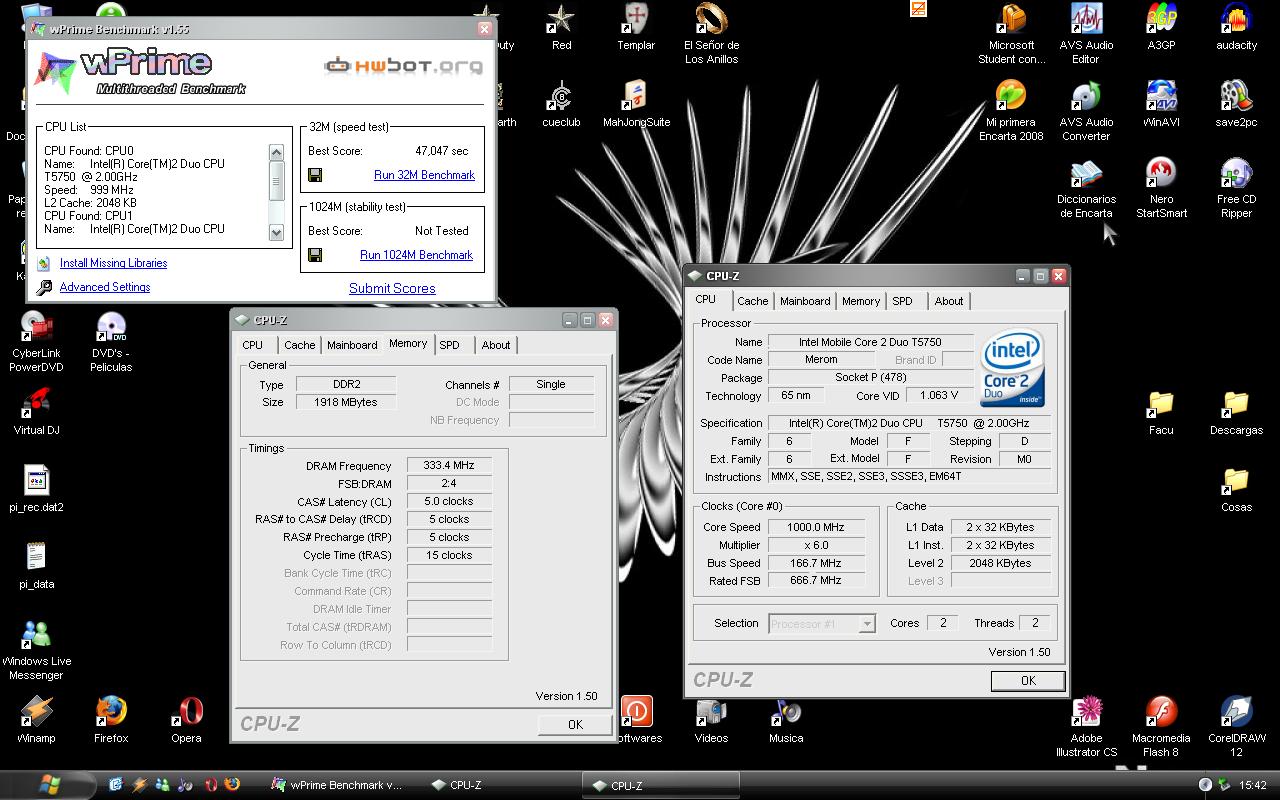Viewport: 1280px width, 800px height.
Task: Open El Señor de Los Anillos icon
Action: tap(711, 34)
